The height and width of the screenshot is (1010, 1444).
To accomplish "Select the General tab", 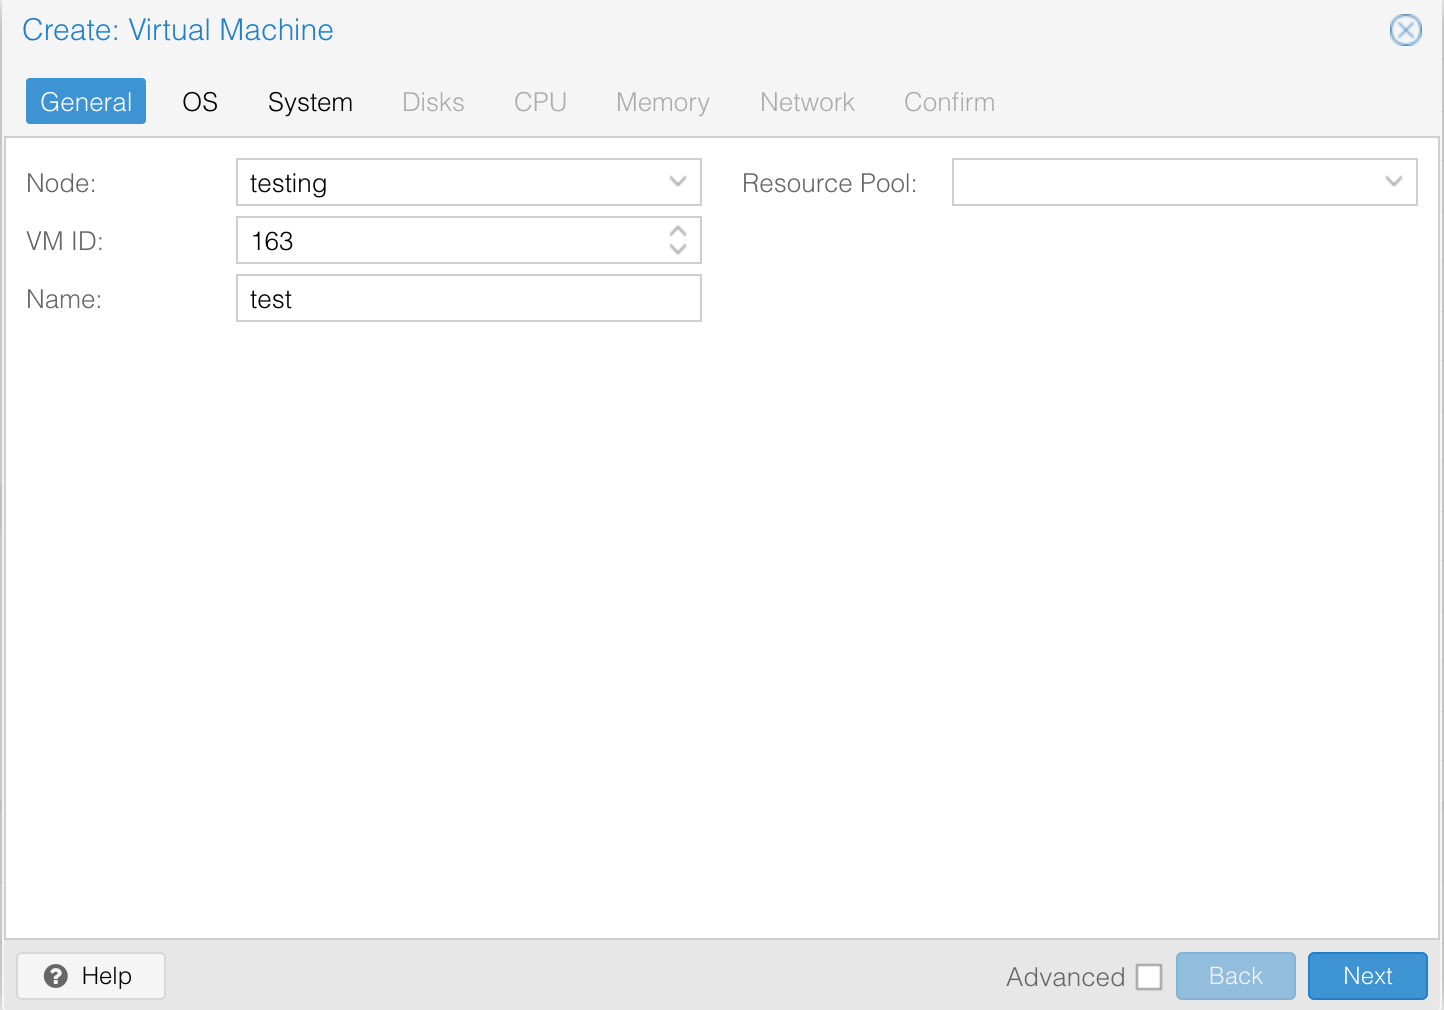I will pos(86,102).
